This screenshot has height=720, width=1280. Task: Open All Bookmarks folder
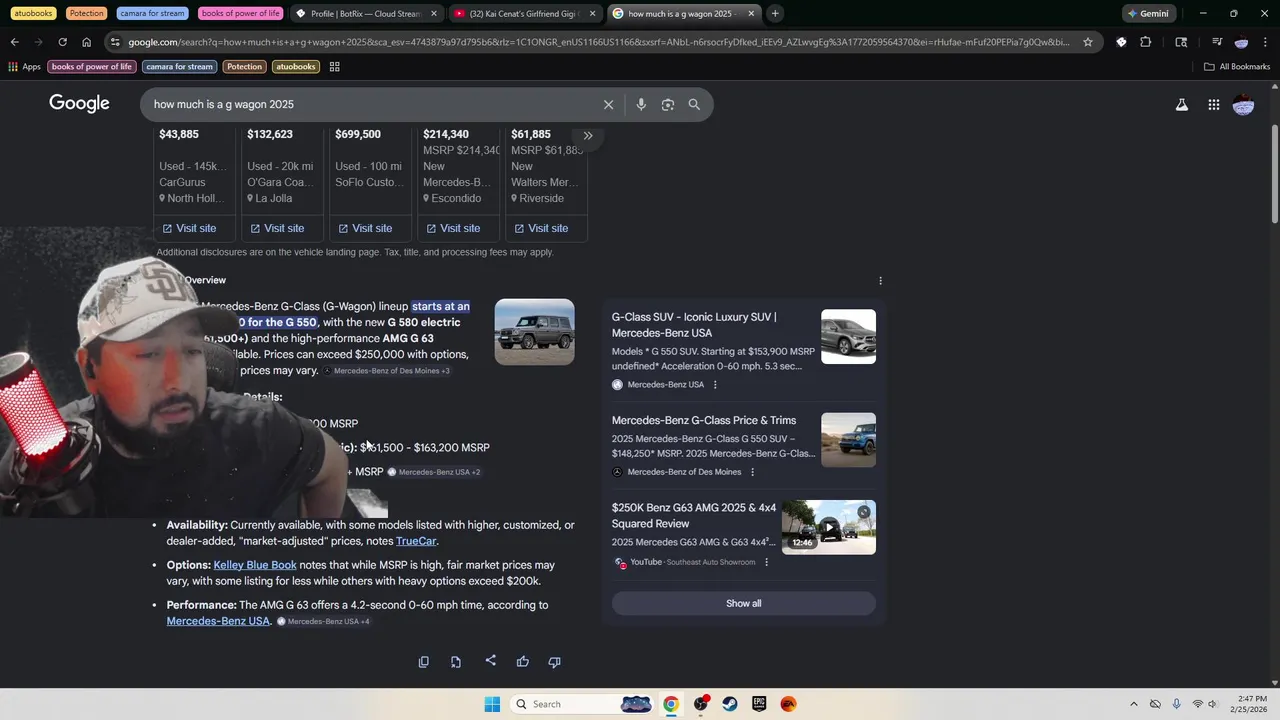(1237, 67)
